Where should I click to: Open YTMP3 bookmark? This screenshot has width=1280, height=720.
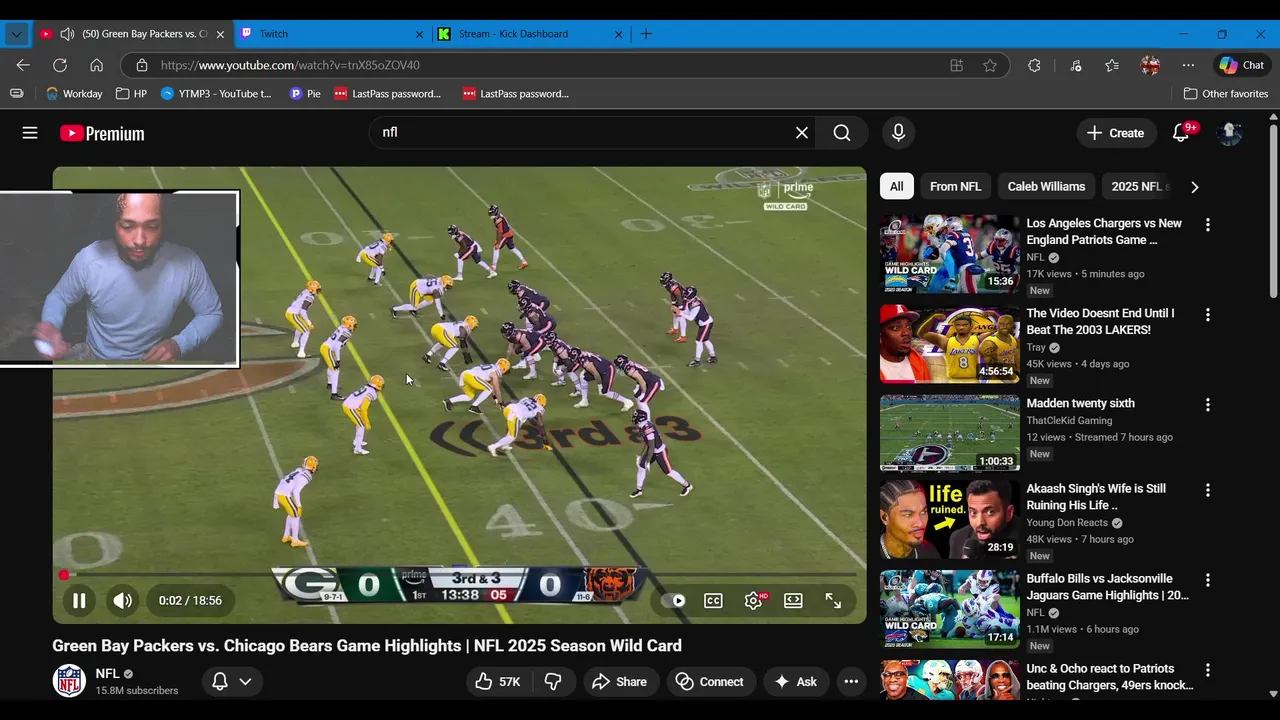(216, 94)
